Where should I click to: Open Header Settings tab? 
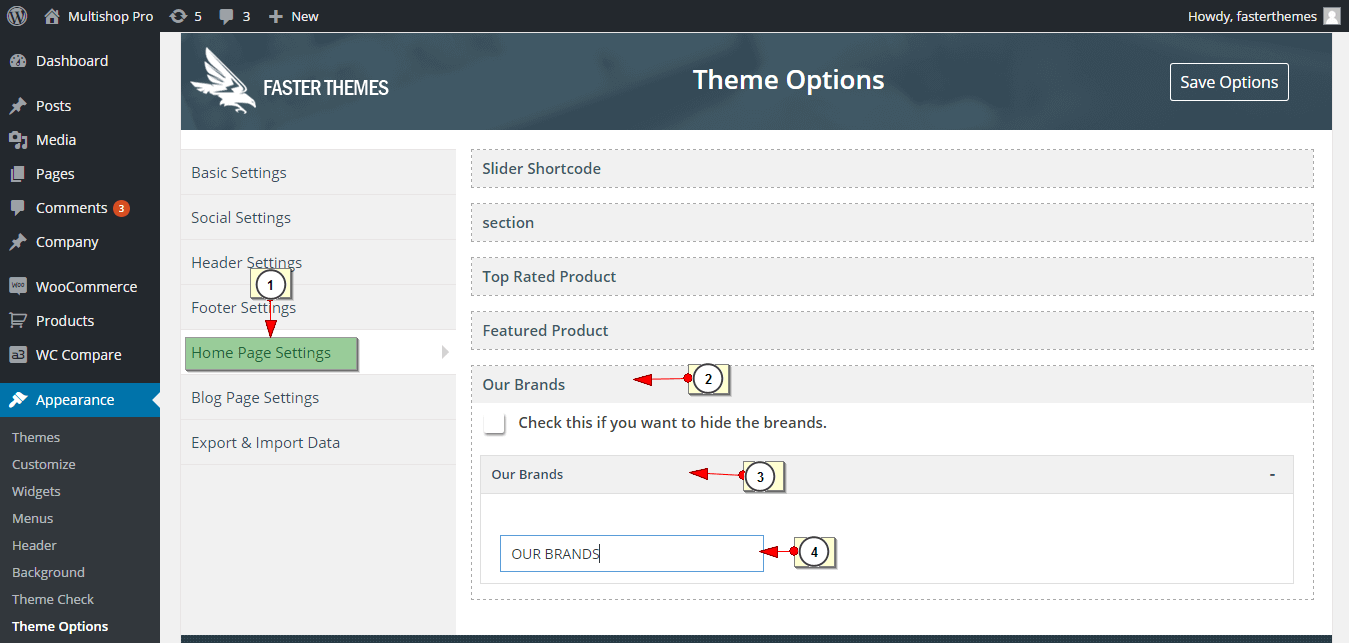[318, 263]
